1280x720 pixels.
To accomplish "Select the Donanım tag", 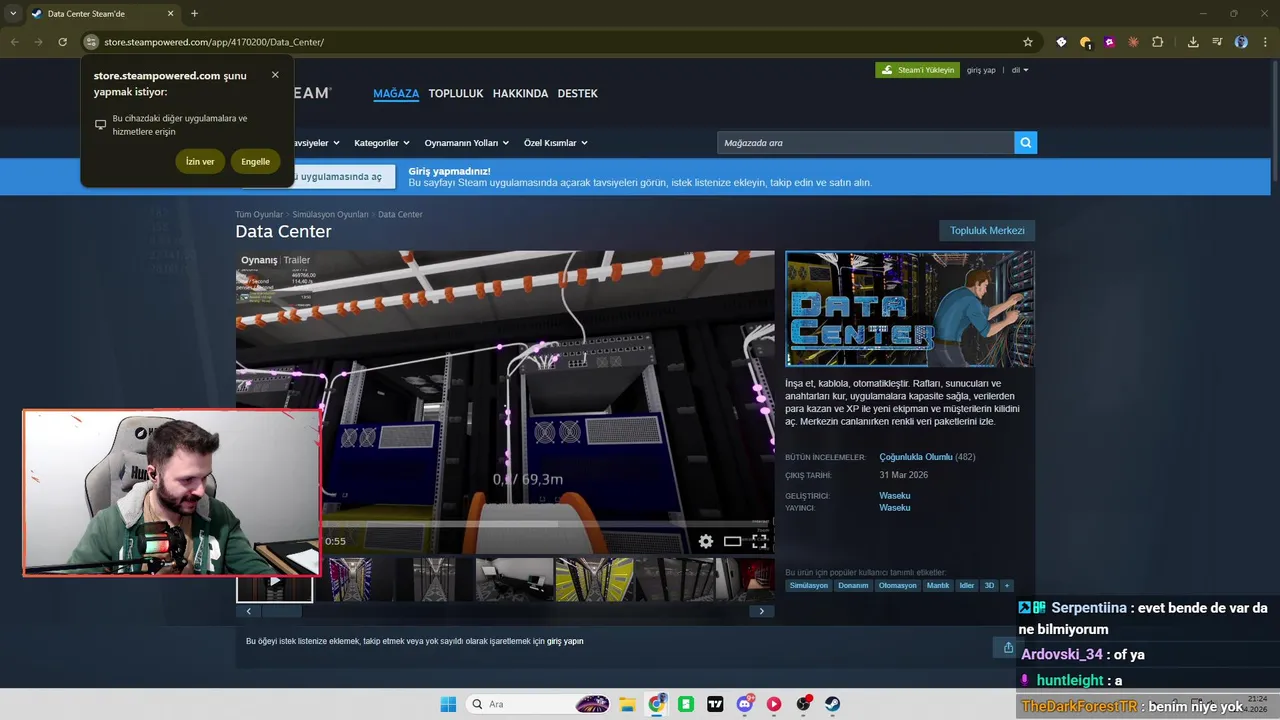I will tap(853, 585).
